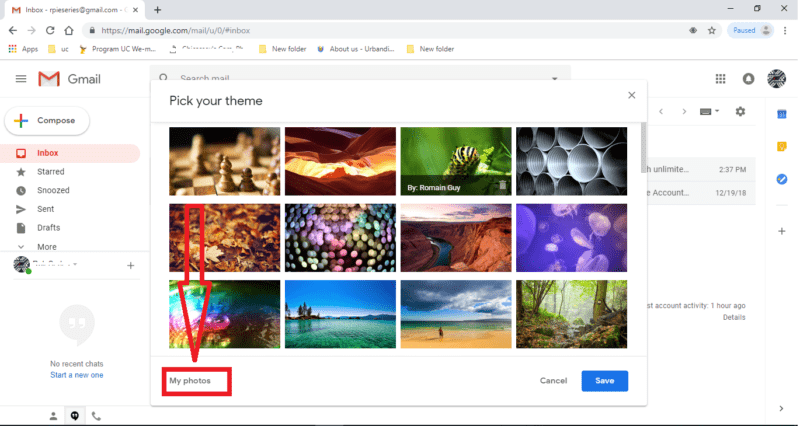Screen dimensions: 800x426
Task: Reload the page with the refresh icon
Action: point(50,31)
